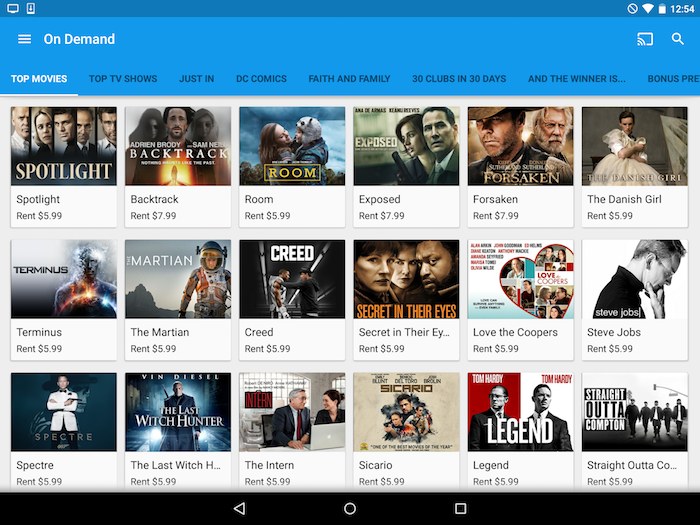
Task: Tap the Android Recent apps square button
Action: 460,508
